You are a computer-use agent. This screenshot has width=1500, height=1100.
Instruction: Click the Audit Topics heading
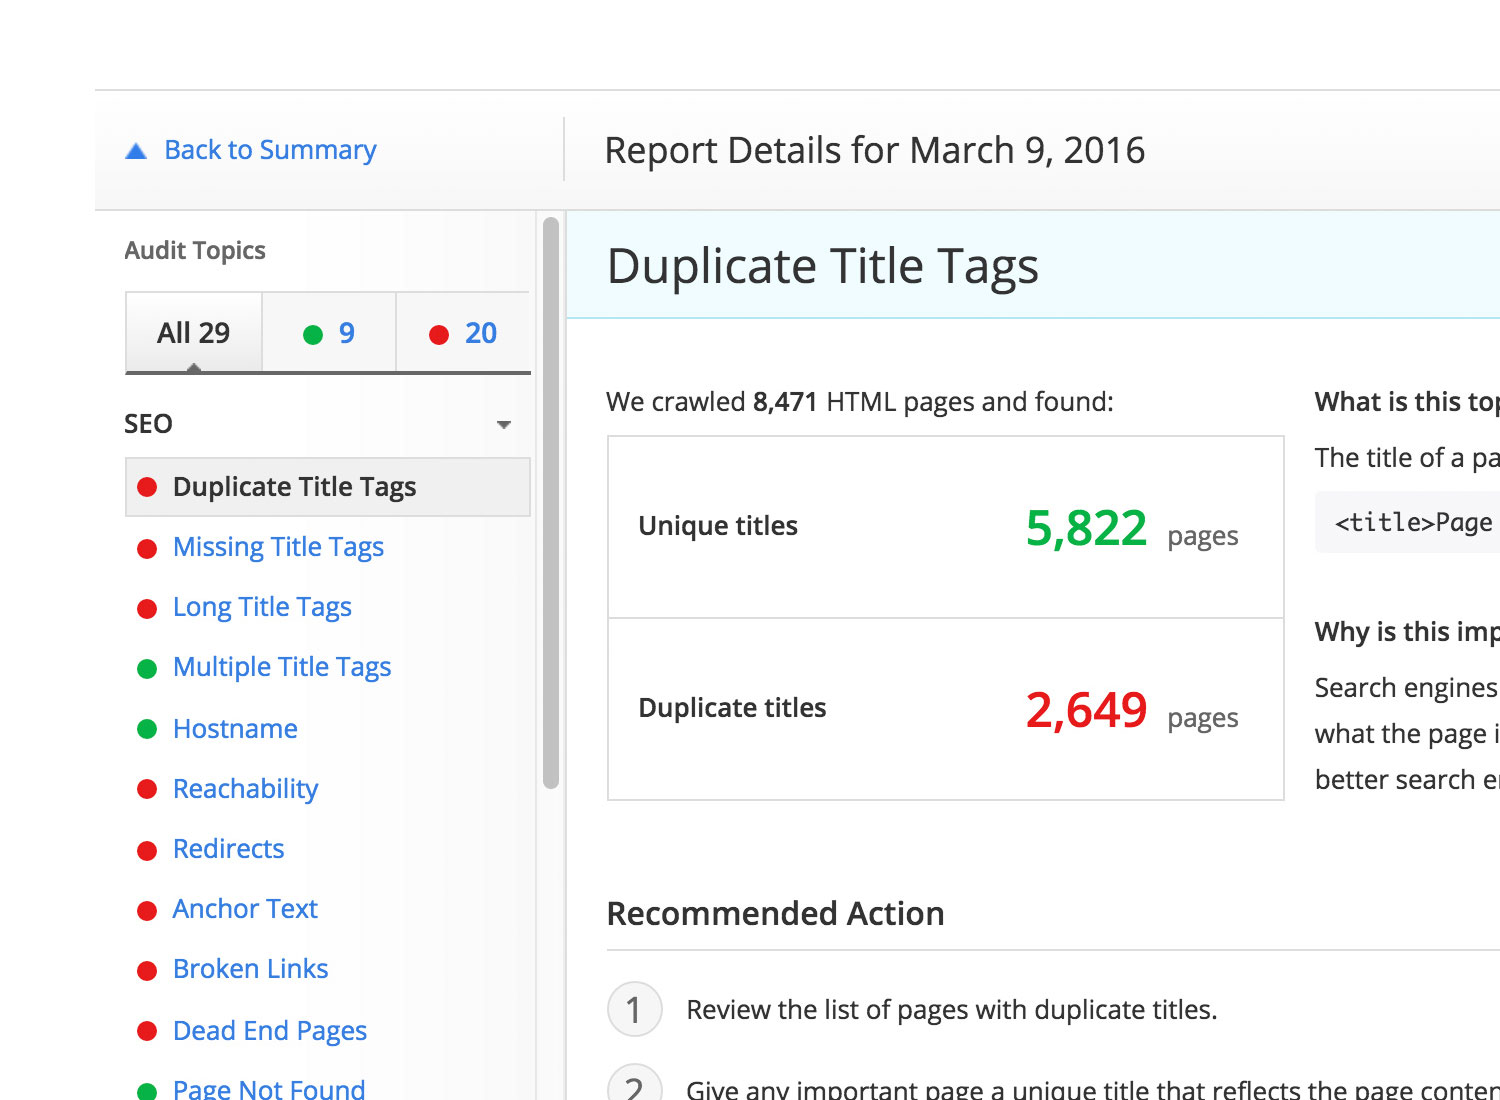coord(195,251)
